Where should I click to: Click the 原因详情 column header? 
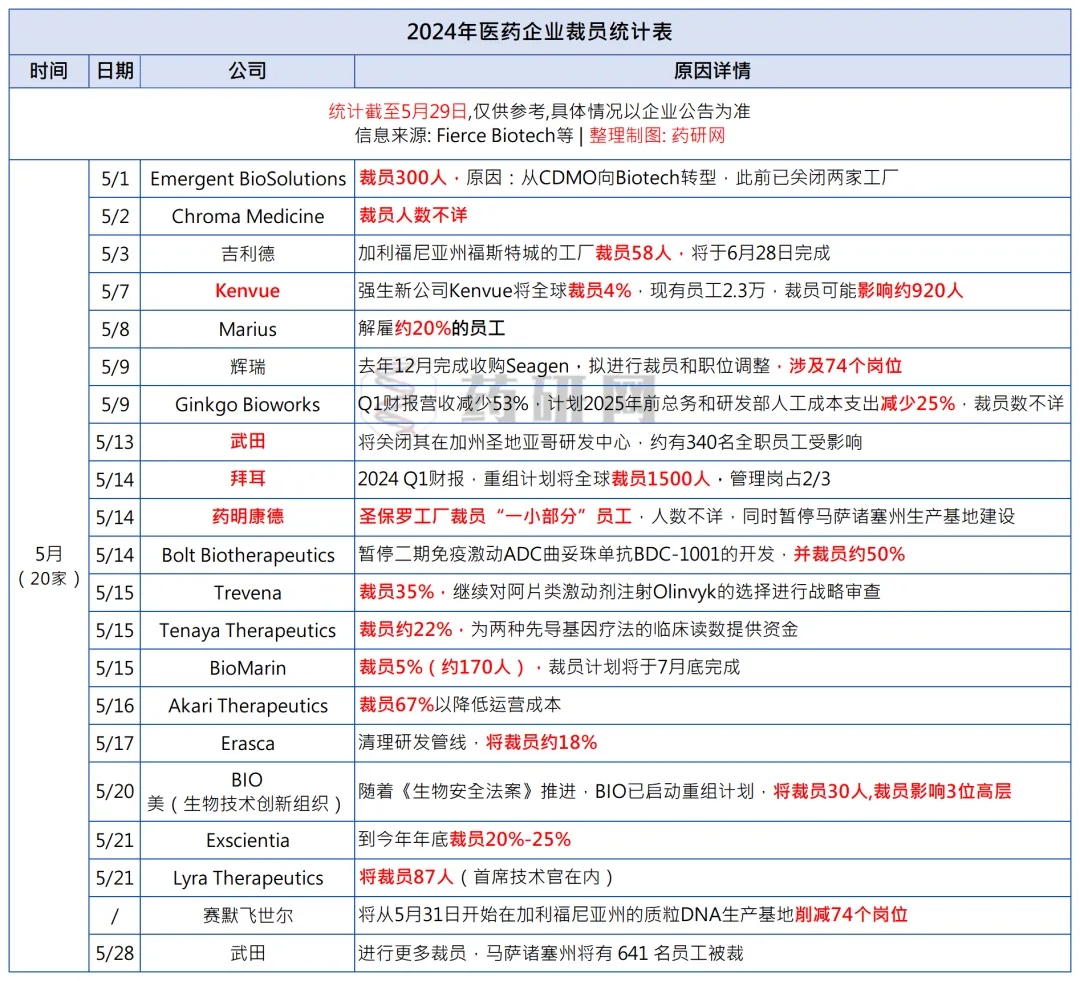(x=712, y=71)
